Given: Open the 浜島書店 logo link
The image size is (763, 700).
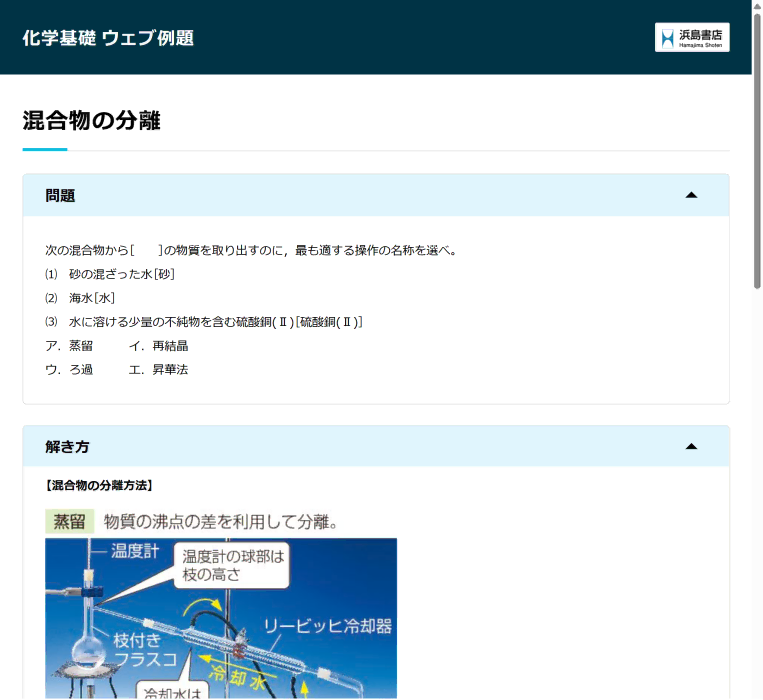Looking at the screenshot, I should tap(691, 37).
